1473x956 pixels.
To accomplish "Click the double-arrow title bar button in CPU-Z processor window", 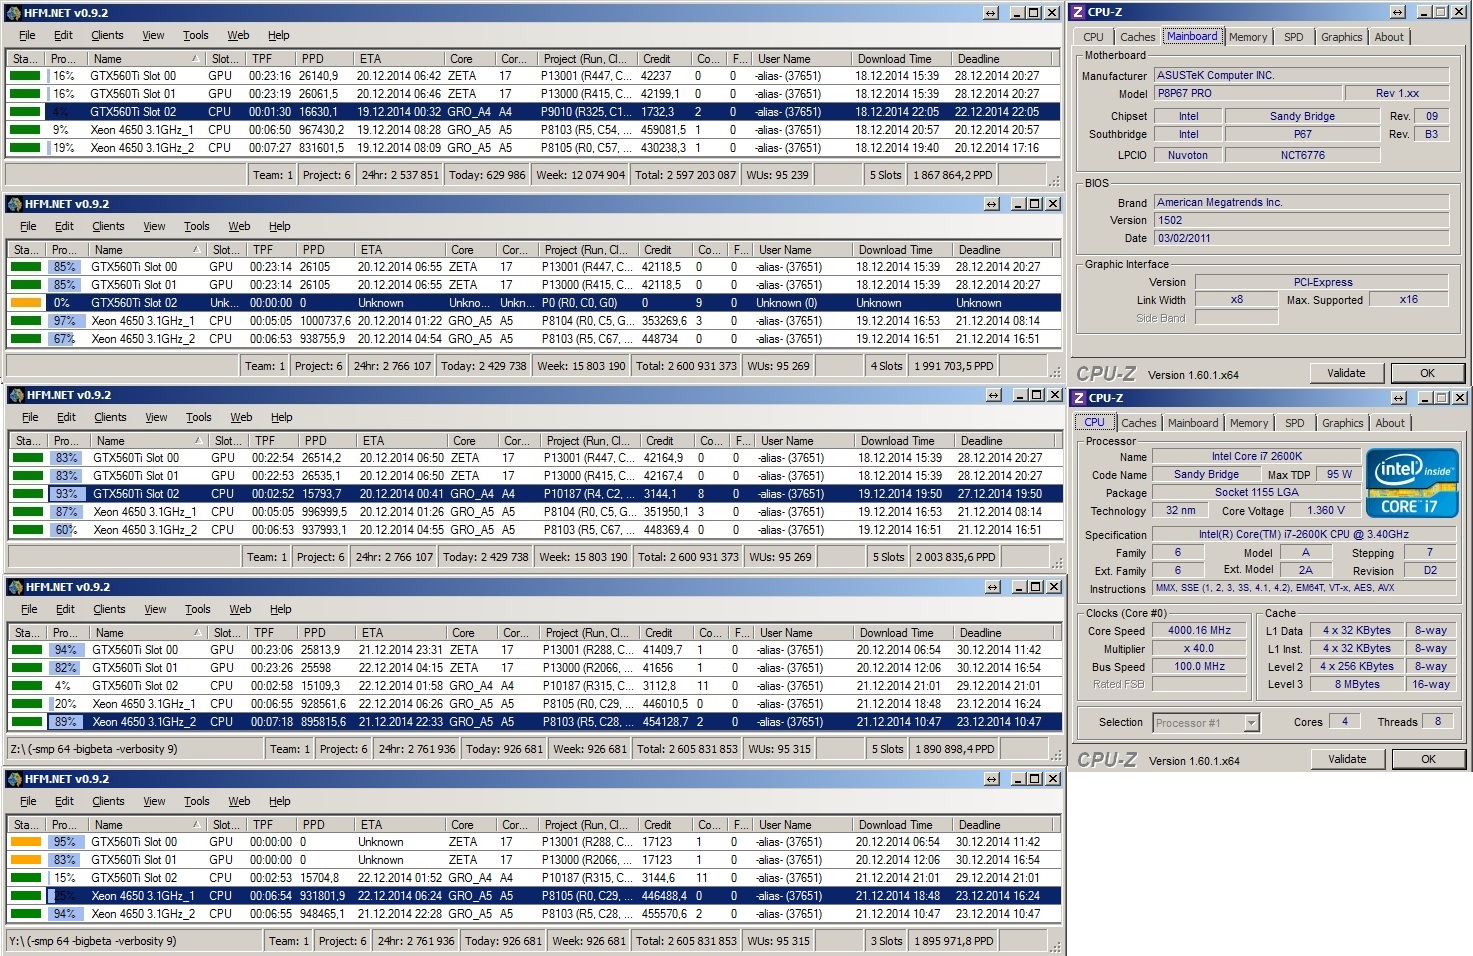I will click(1398, 398).
